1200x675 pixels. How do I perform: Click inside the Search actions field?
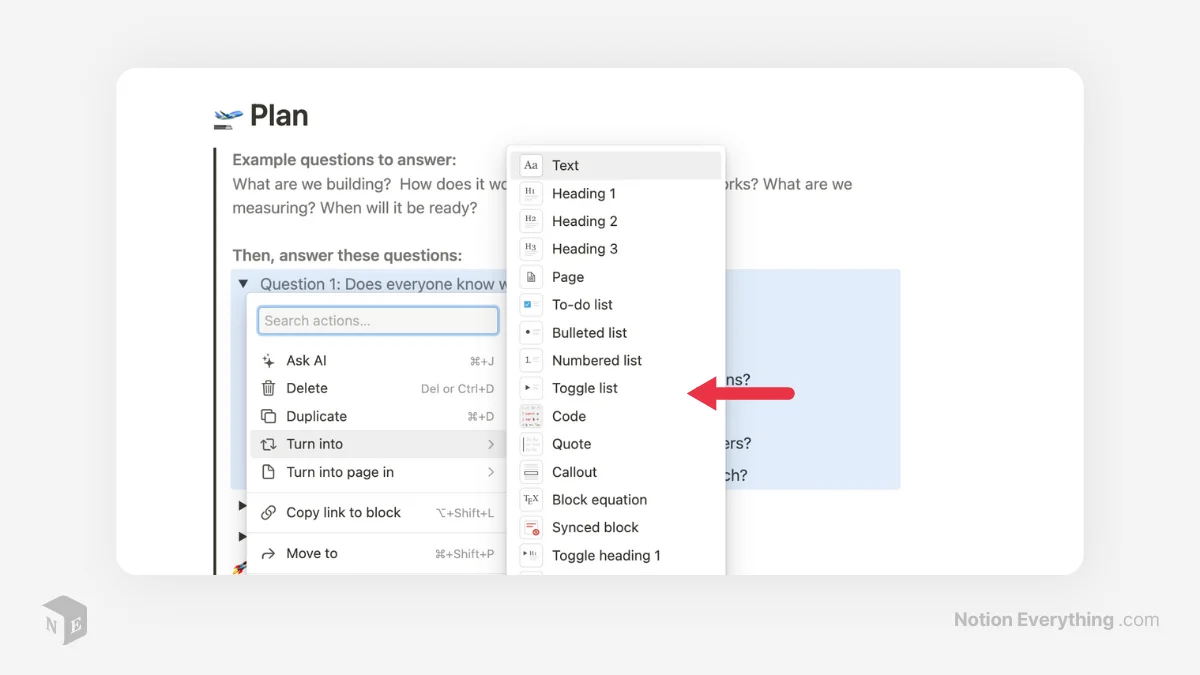click(x=377, y=320)
